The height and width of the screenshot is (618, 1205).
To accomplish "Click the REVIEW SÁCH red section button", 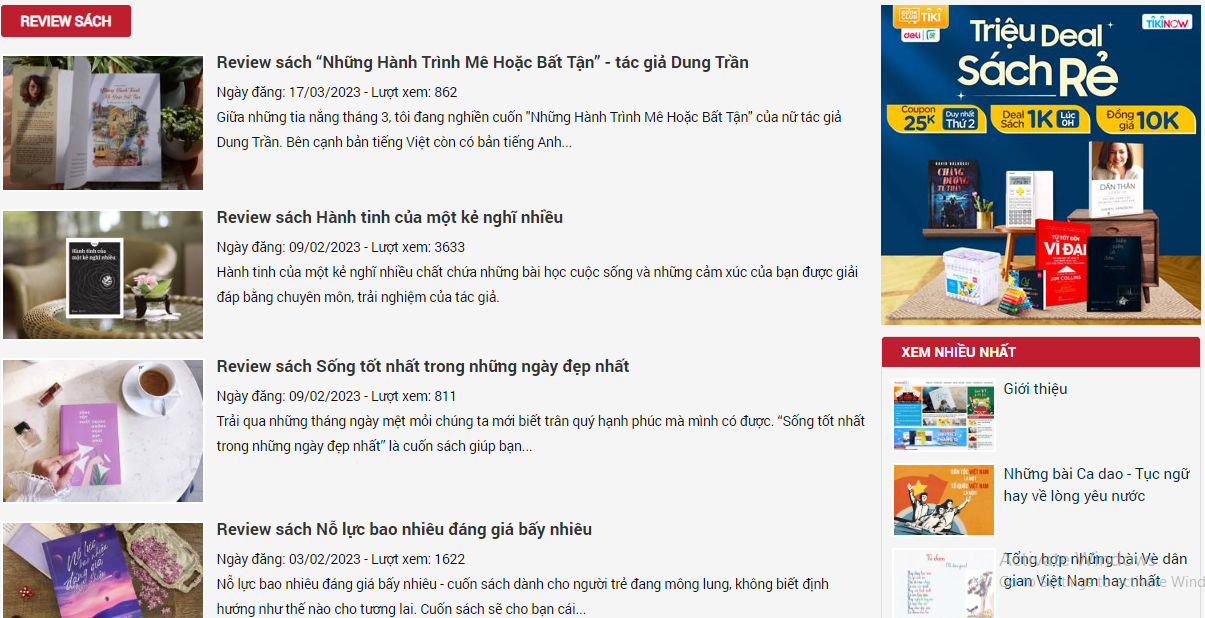I will coord(66,21).
